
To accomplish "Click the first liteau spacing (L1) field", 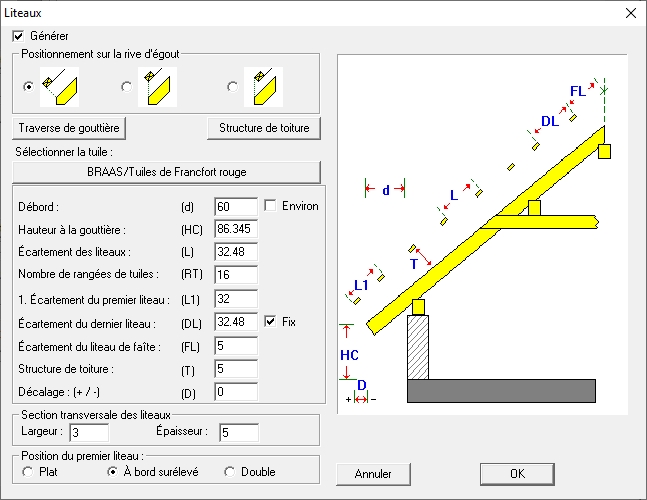I will (236, 299).
